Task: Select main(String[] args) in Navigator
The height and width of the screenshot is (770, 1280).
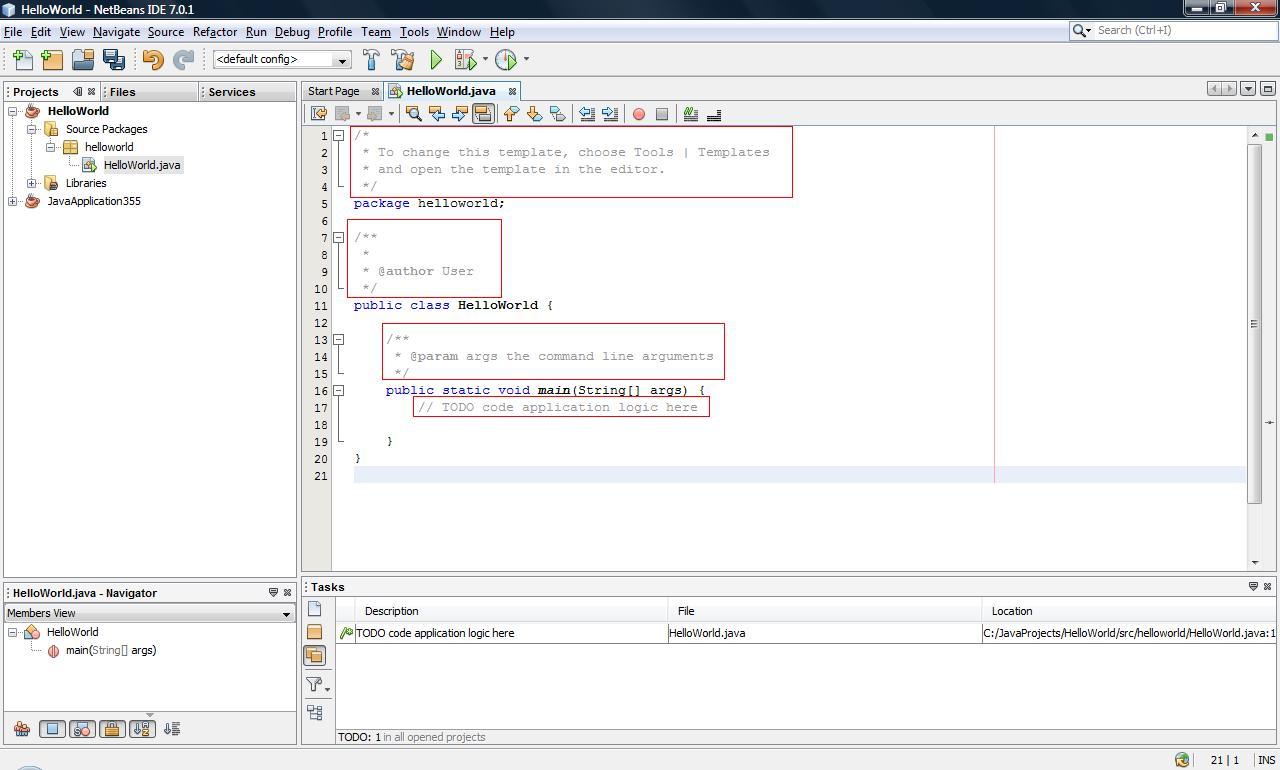Action: pos(111,650)
